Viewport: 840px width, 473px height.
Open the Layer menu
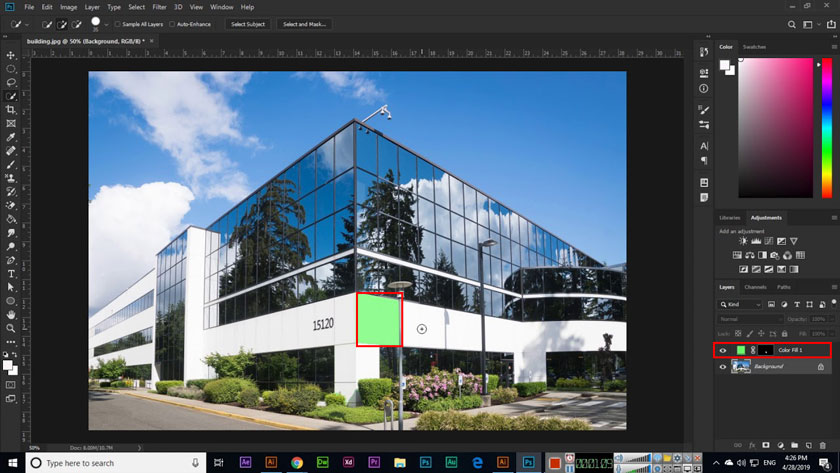coord(92,7)
